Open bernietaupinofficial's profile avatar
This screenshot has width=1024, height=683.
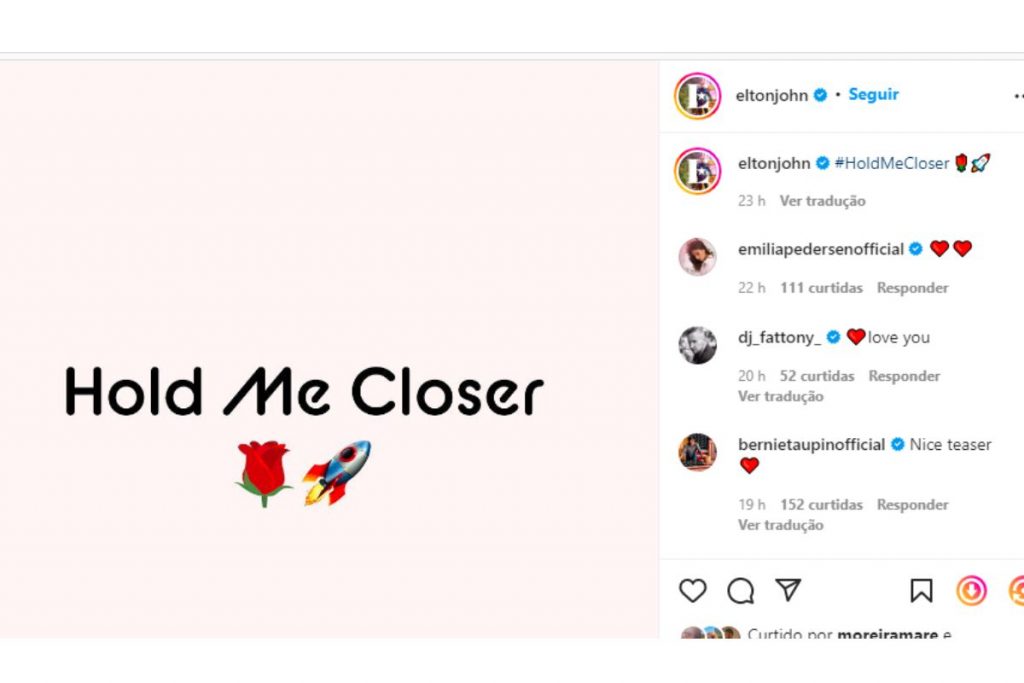coord(697,452)
